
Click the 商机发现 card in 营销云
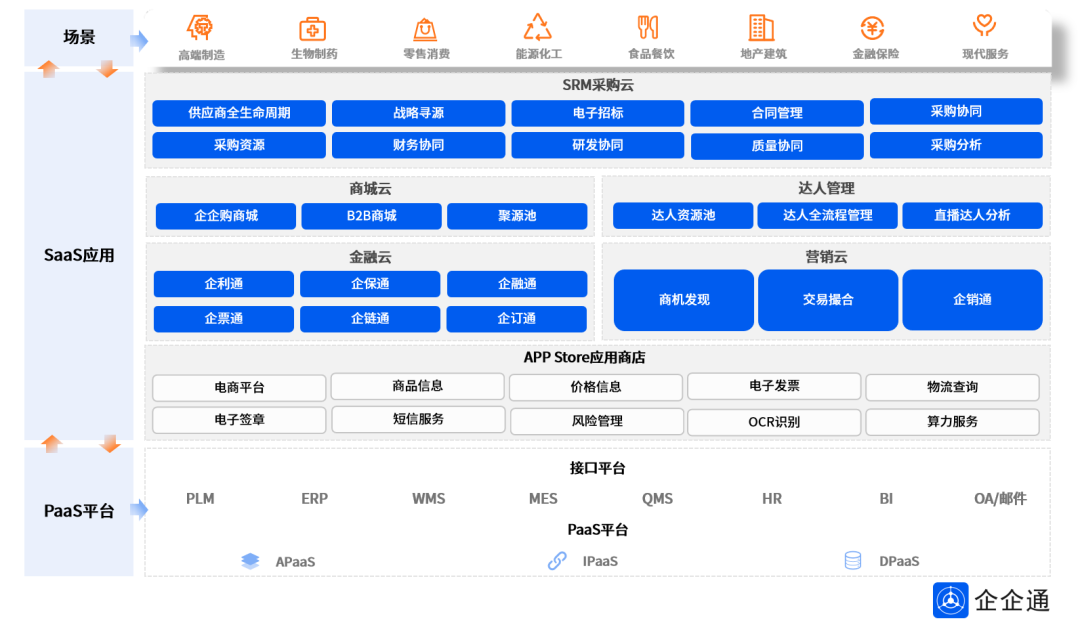pos(683,300)
